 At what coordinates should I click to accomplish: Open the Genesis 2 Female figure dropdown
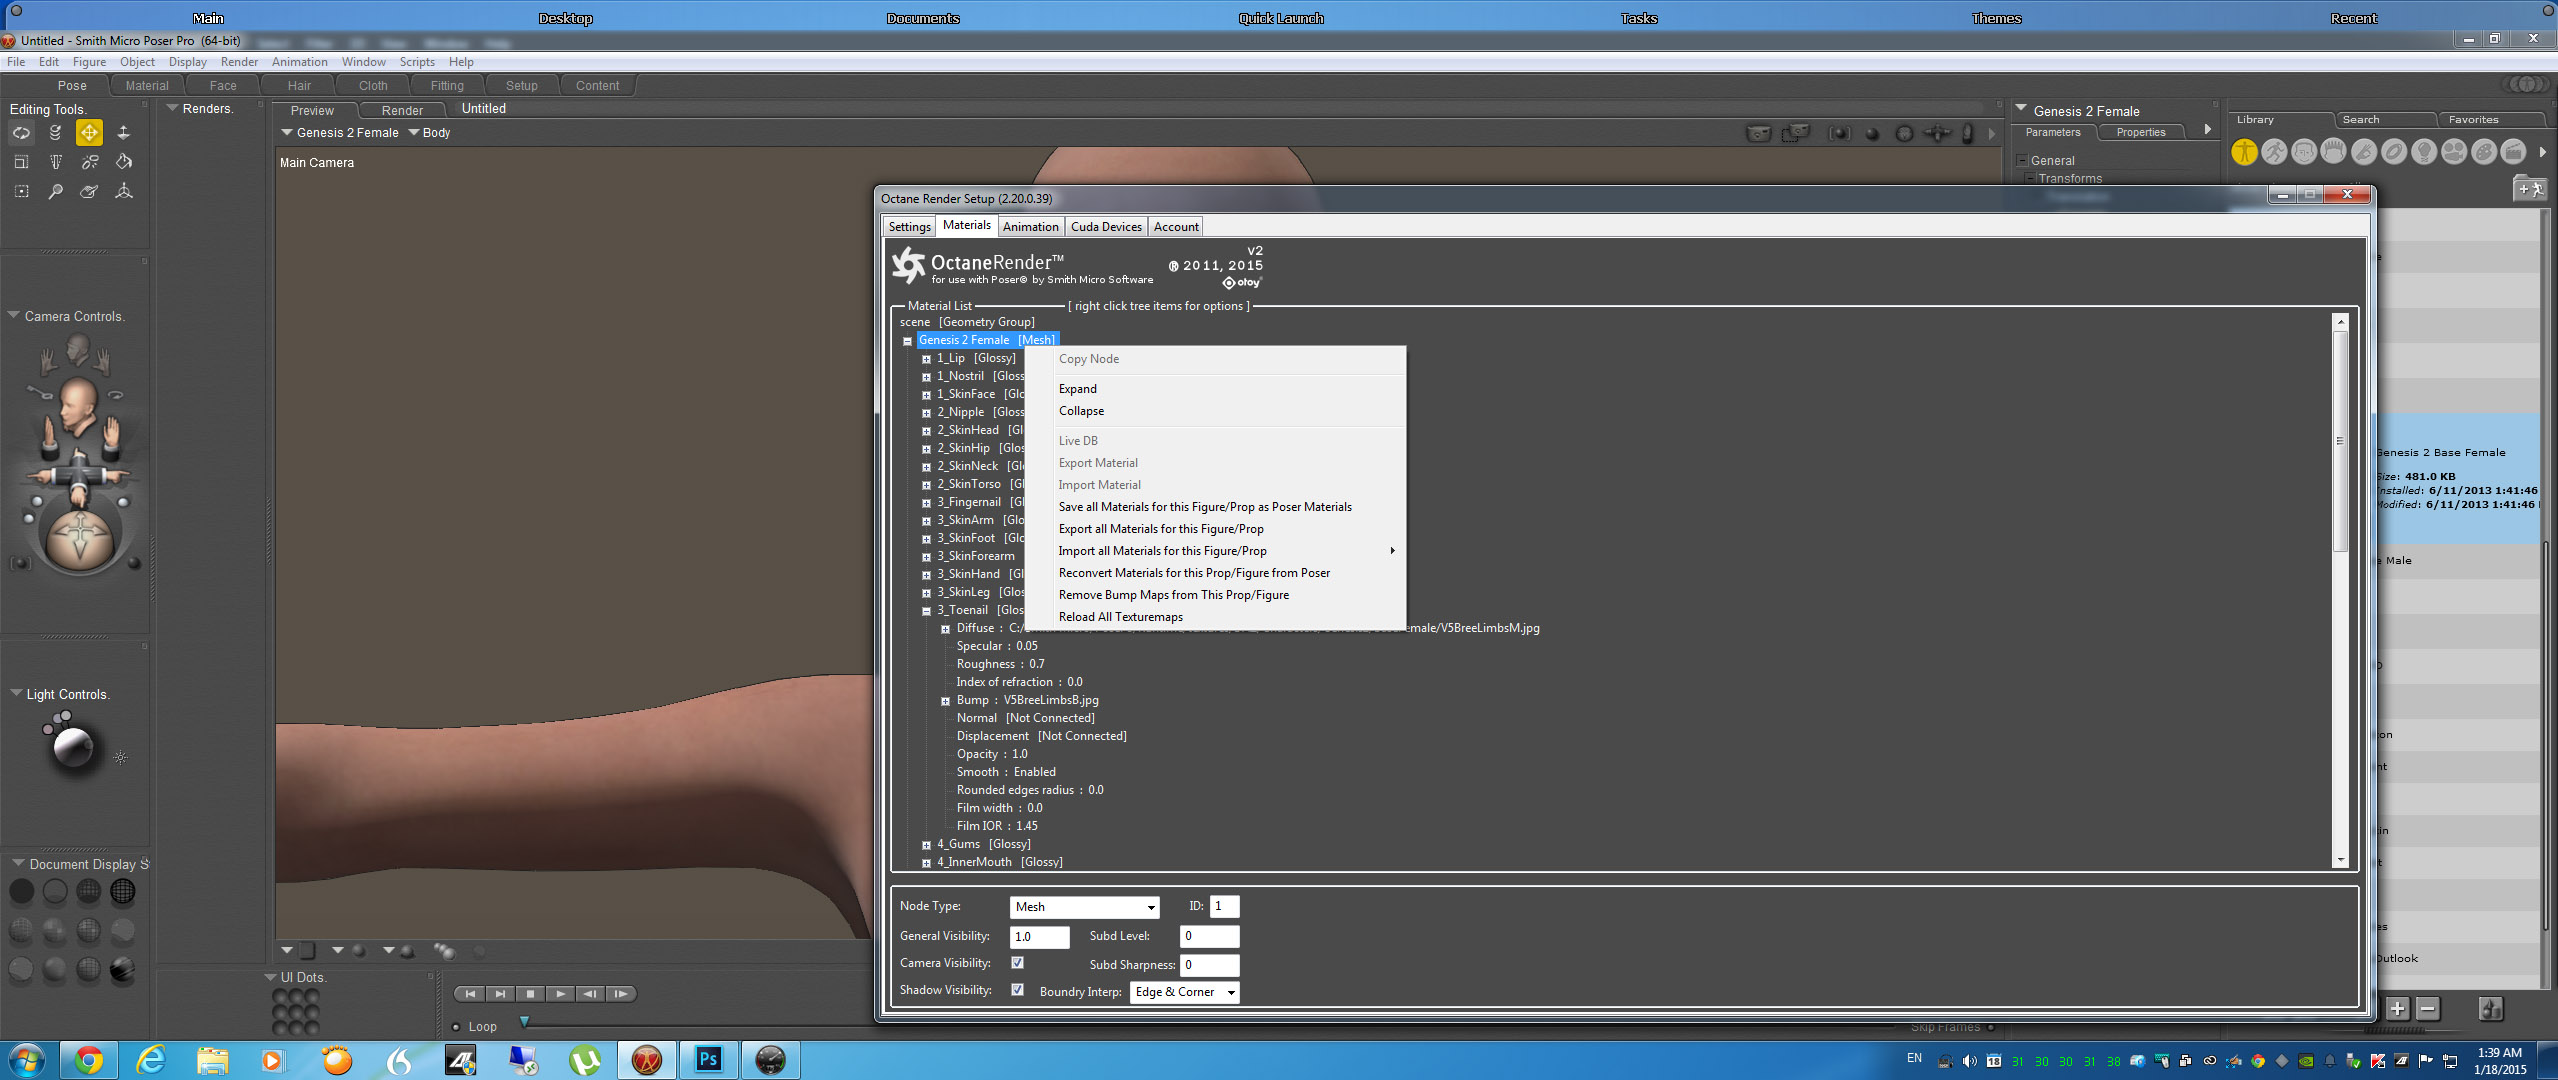(x=340, y=133)
